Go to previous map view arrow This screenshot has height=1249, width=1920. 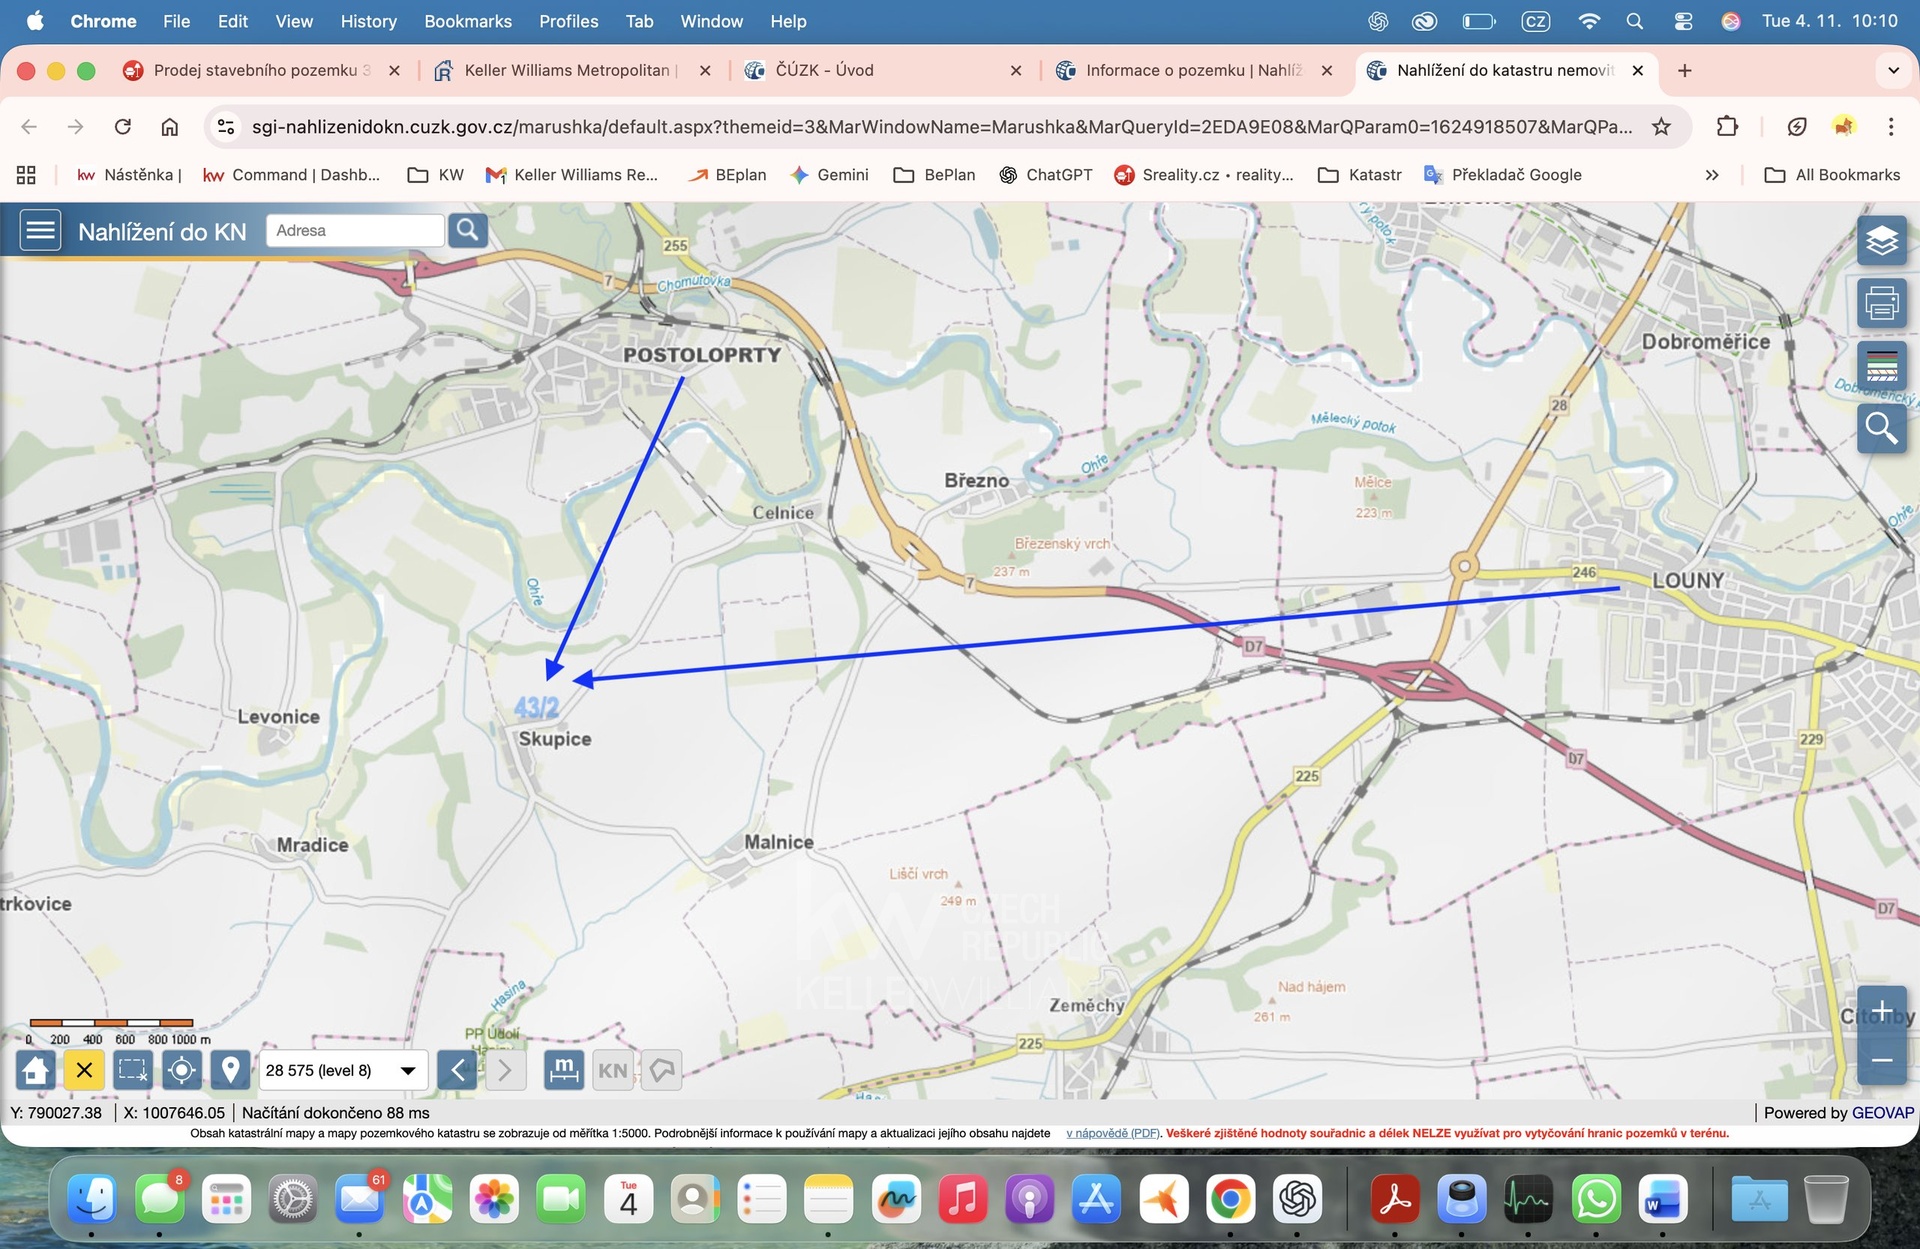457,1070
